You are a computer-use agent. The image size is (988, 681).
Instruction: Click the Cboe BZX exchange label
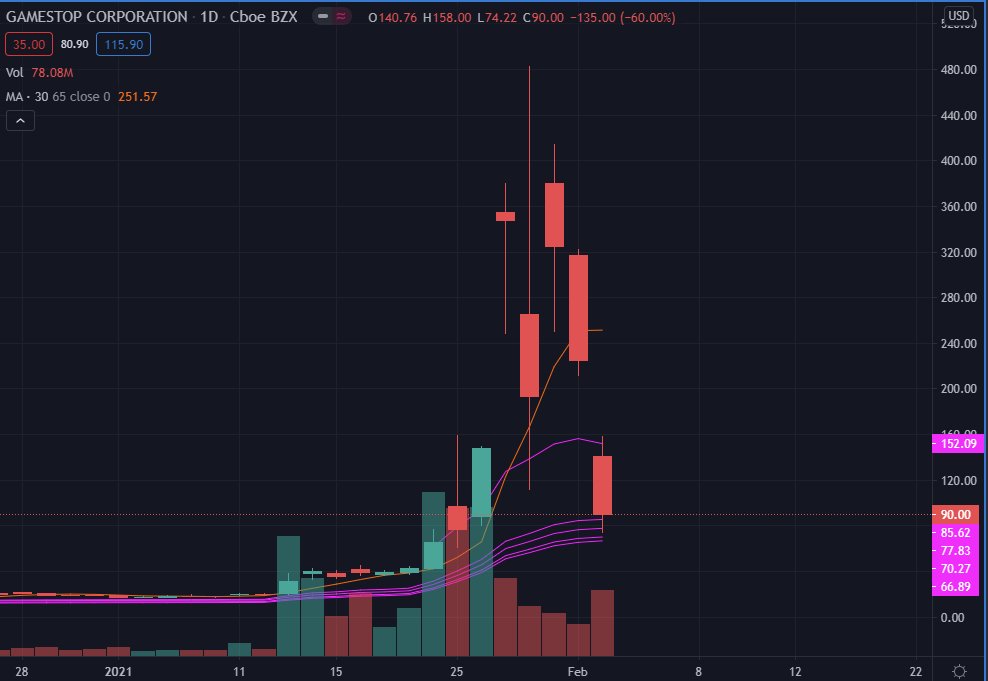[x=263, y=17]
